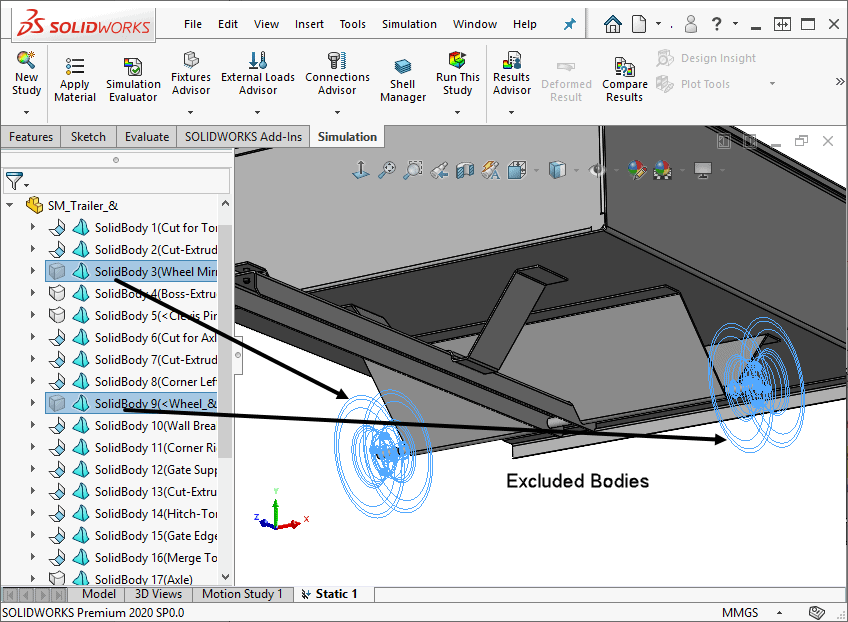848x622 pixels.
Task: Open the Simulation menu
Action: pyautogui.click(x=409, y=24)
